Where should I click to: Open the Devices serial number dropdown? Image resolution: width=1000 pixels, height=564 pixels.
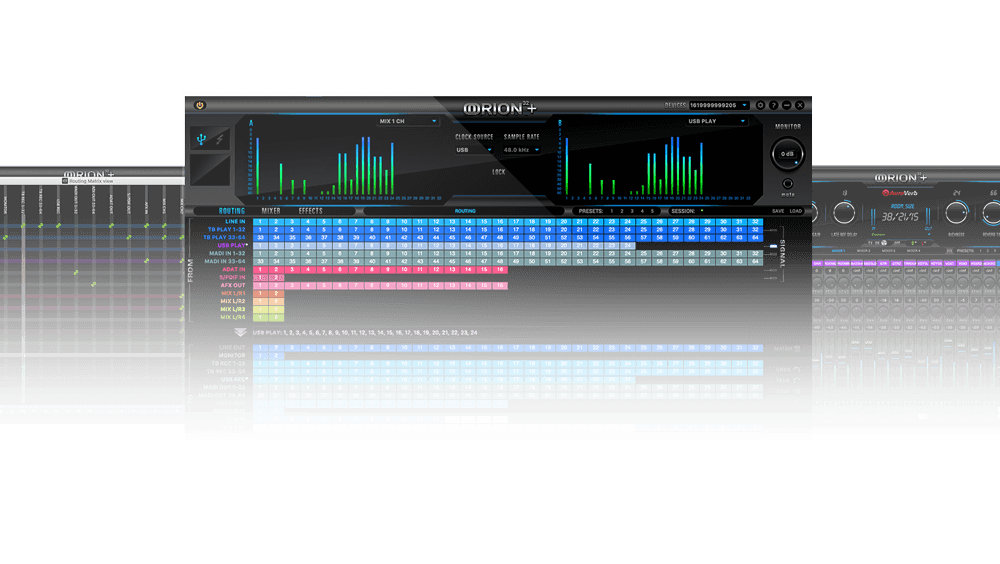click(x=719, y=105)
